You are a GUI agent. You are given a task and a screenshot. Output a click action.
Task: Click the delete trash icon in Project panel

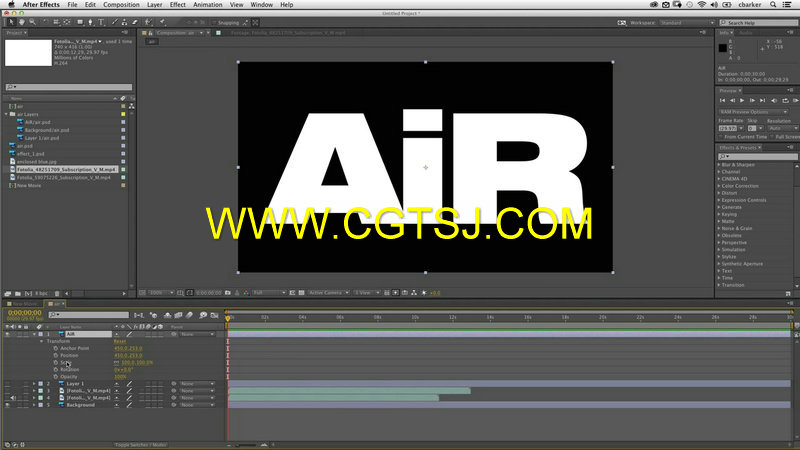pos(57,293)
